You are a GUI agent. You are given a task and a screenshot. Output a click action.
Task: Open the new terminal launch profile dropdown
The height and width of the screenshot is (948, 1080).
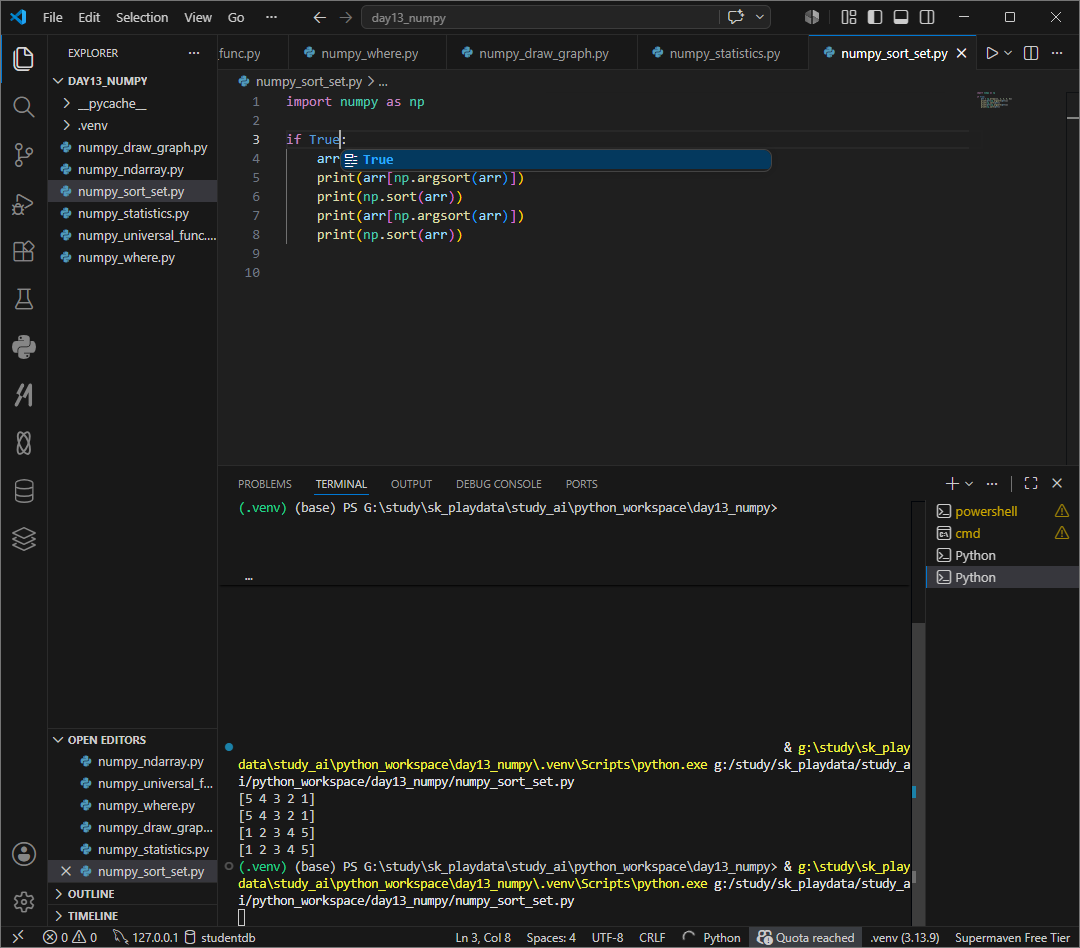969,484
